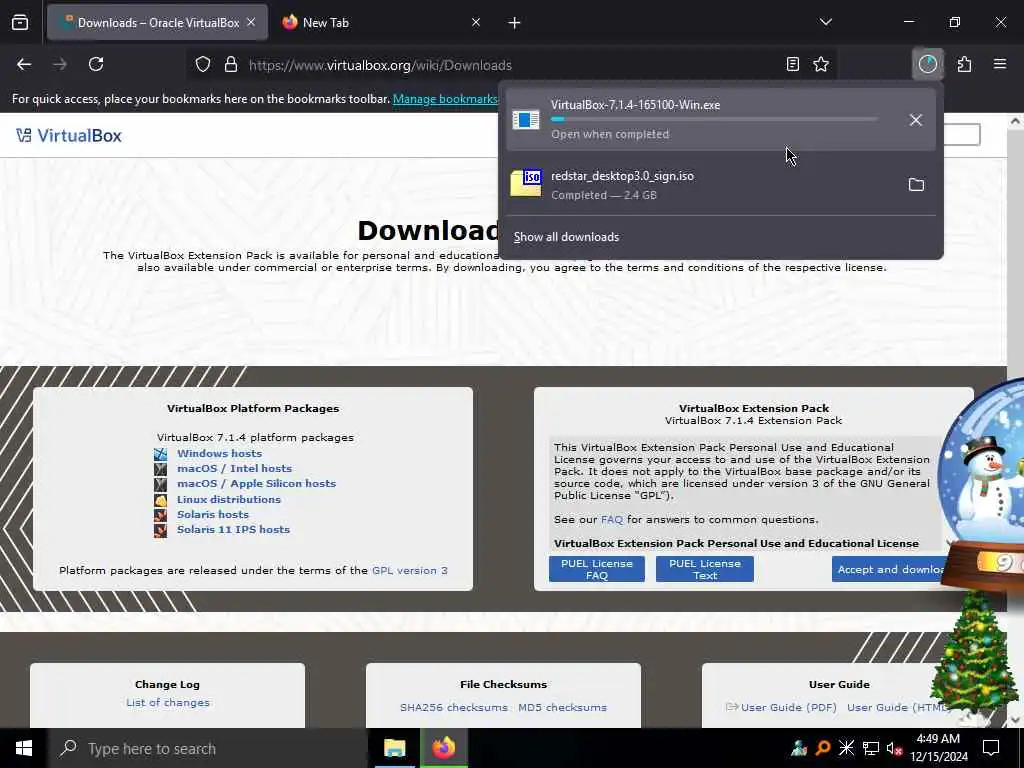Open the Windows Start menu
This screenshot has width=1024, height=768.
click(24, 748)
